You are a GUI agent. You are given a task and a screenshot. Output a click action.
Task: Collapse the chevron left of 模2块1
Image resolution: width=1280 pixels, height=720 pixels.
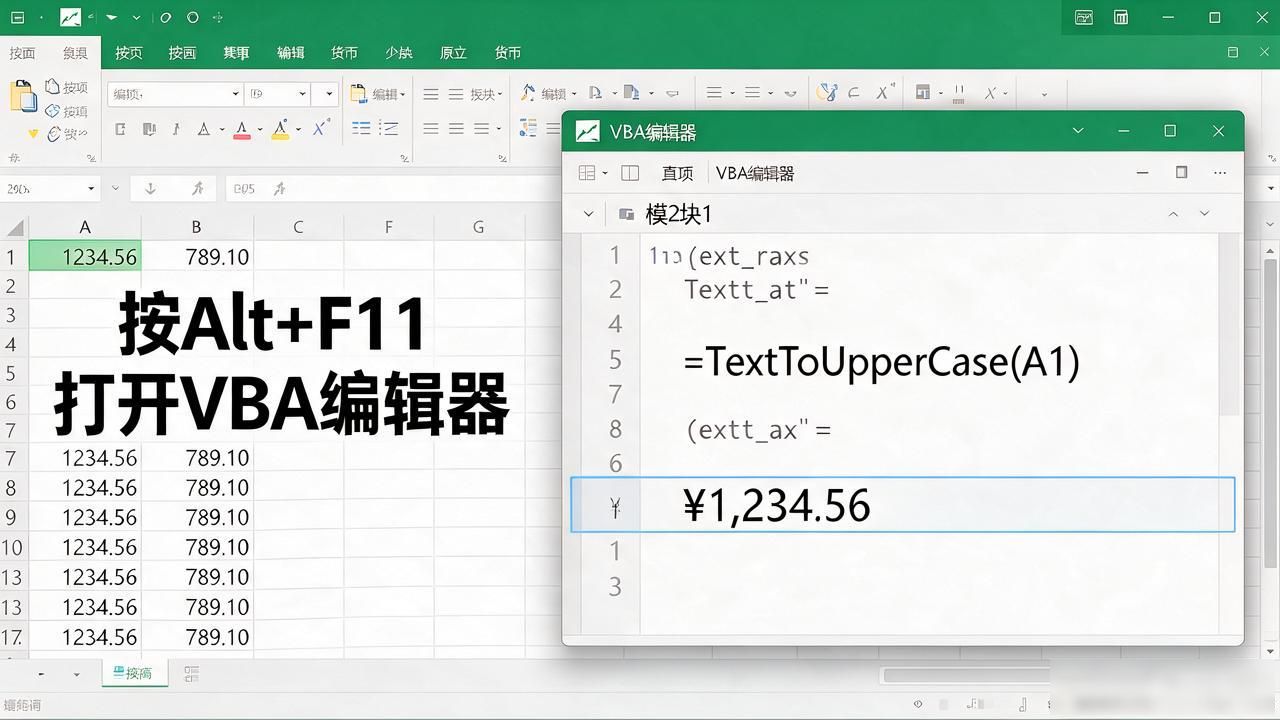click(x=588, y=214)
